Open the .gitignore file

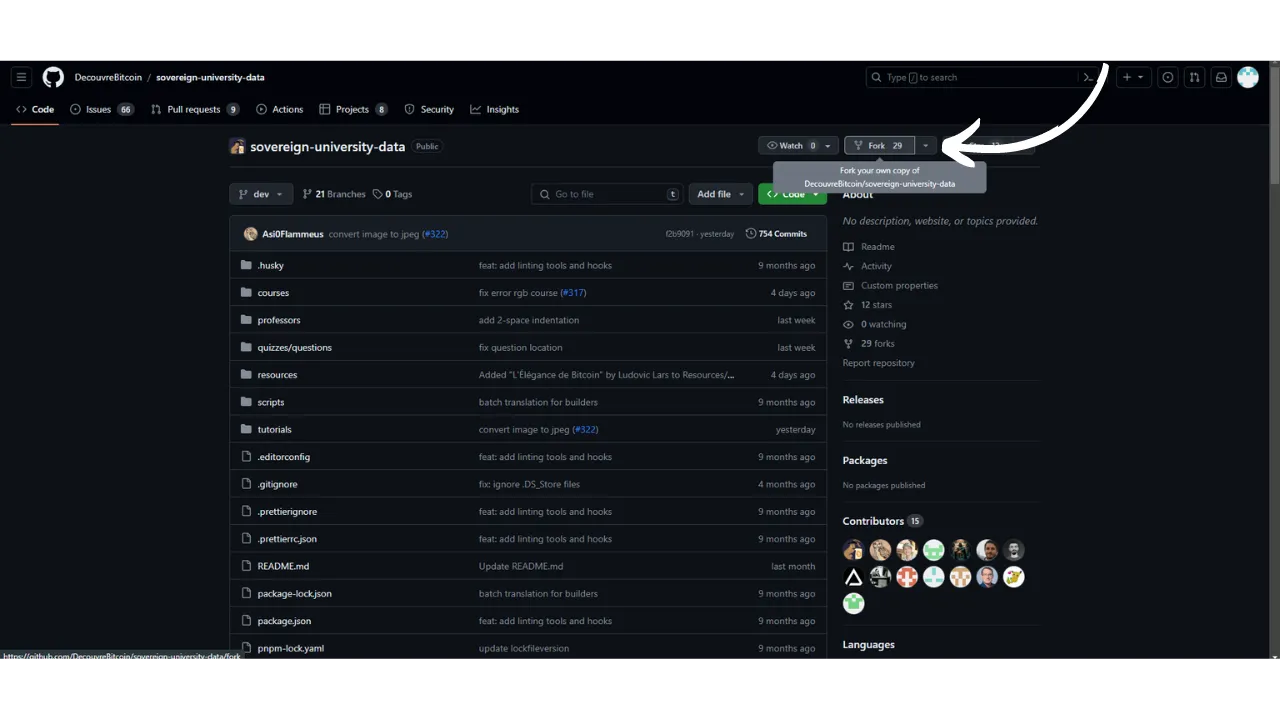coord(277,484)
